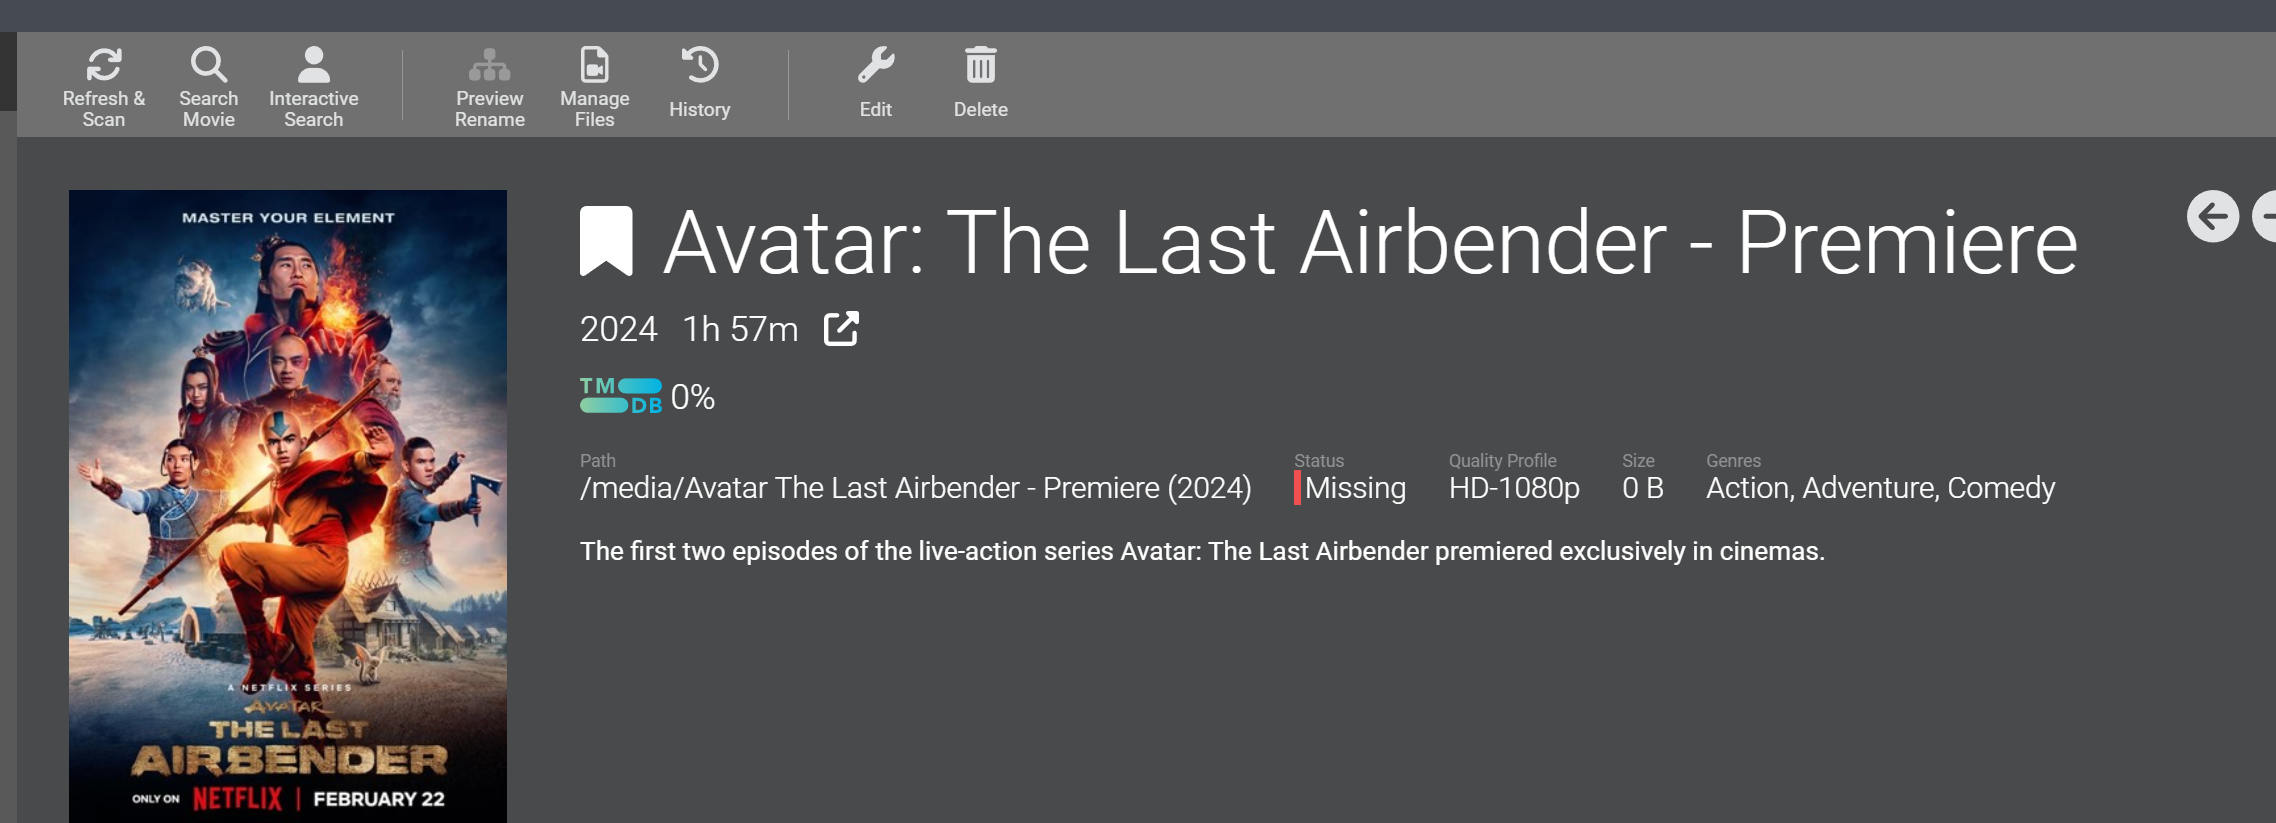Click the Action, Adventure, Comedy genres text
2276x823 pixels.
pyautogui.click(x=1880, y=488)
